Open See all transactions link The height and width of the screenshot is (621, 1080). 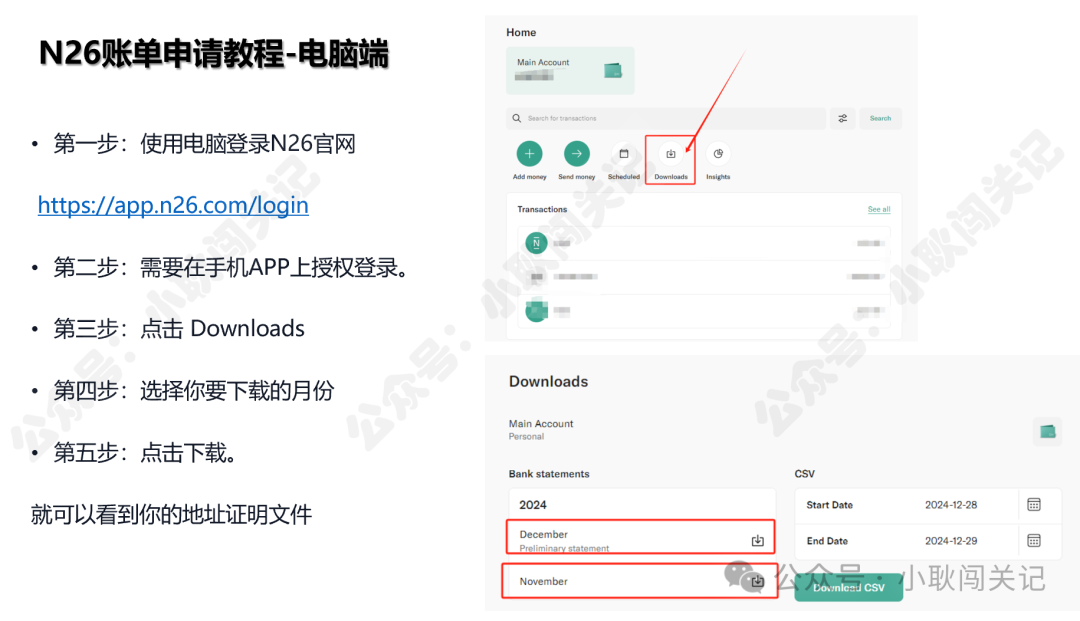point(879,209)
